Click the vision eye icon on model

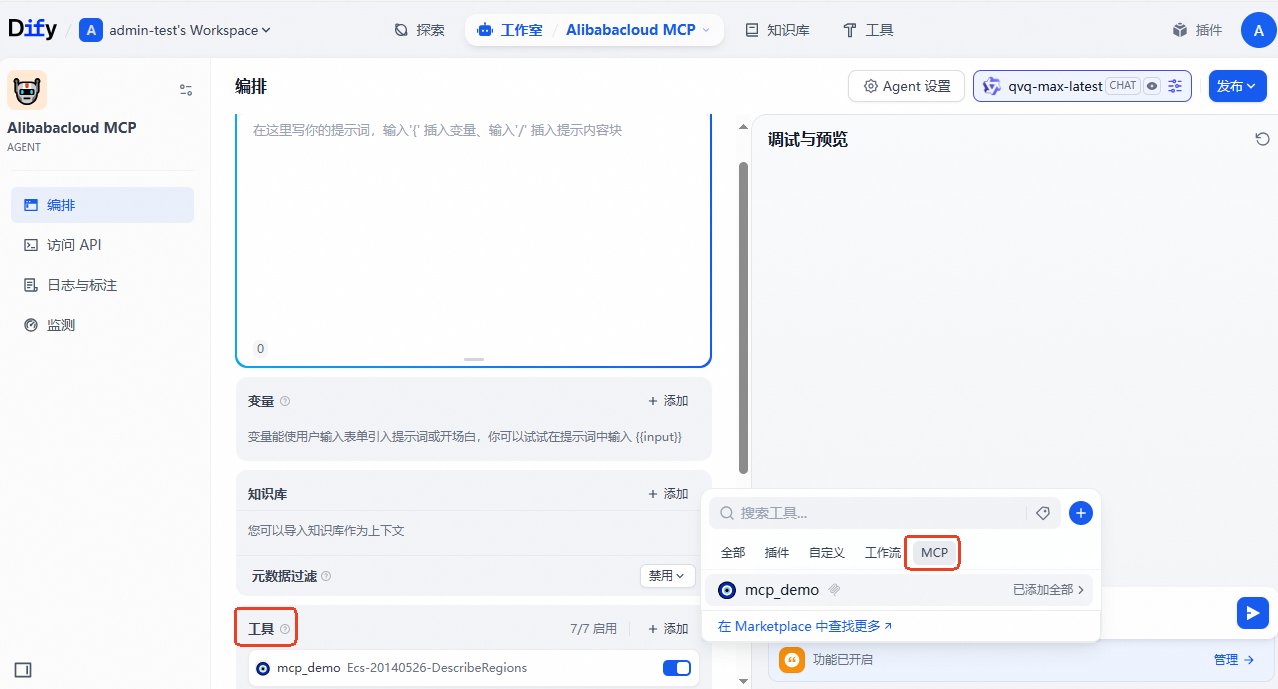pos(1152,86)
